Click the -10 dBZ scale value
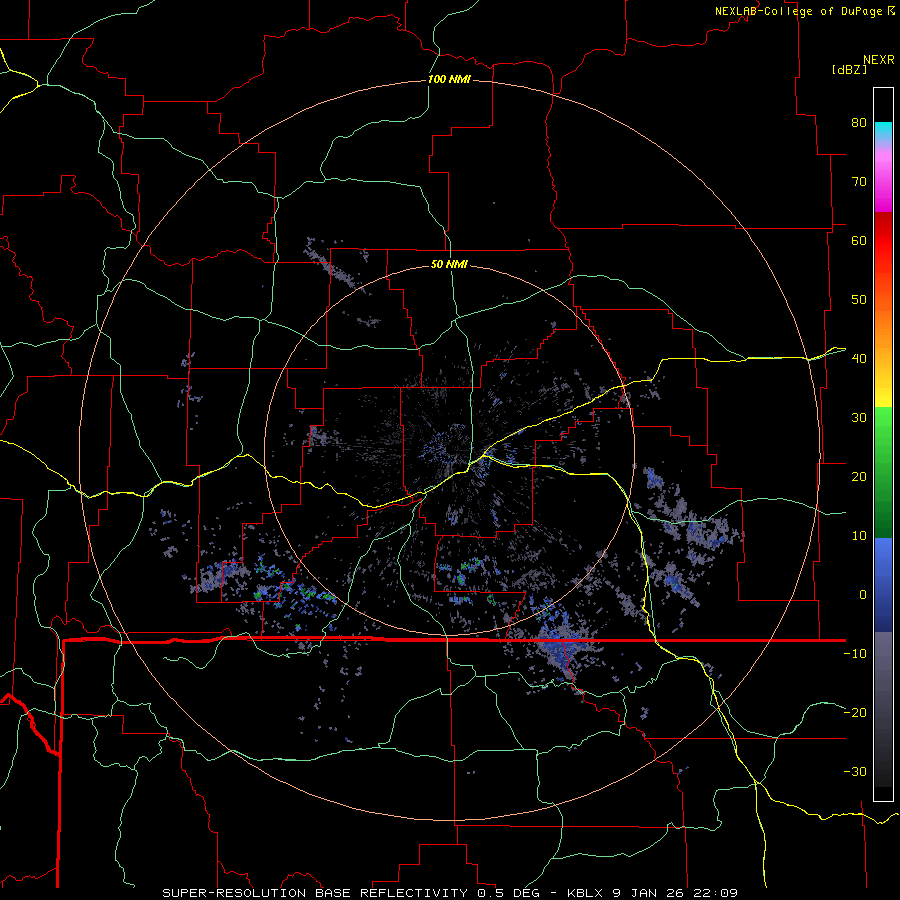The width and height of the screenshot is (900, 900). click(855, 654)
